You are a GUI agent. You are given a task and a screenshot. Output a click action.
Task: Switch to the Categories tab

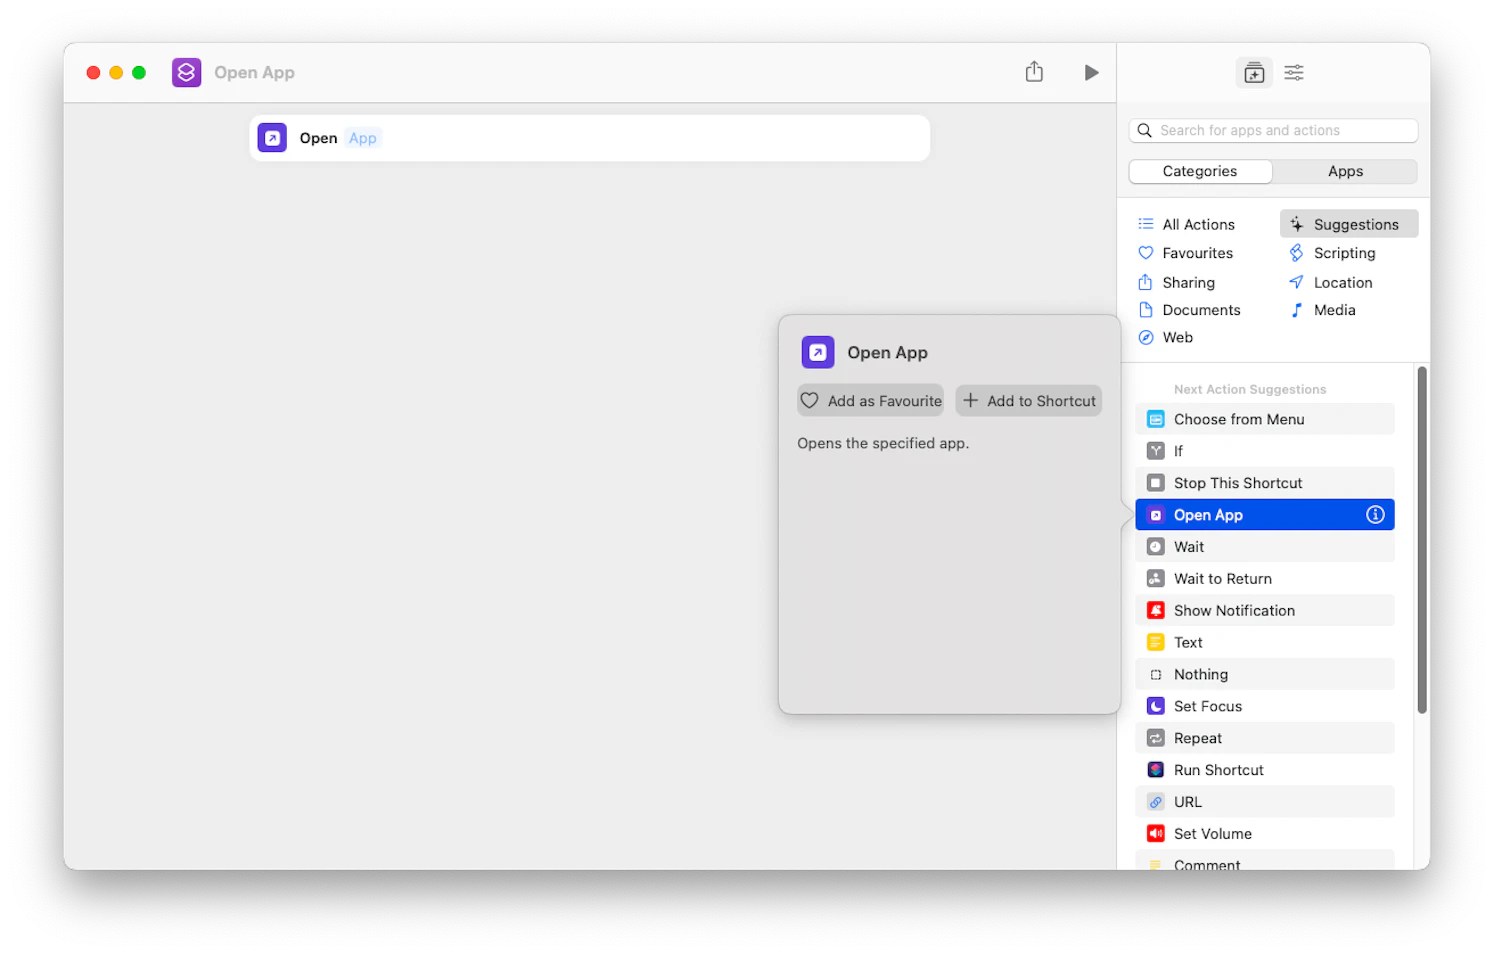(1200, 171)
